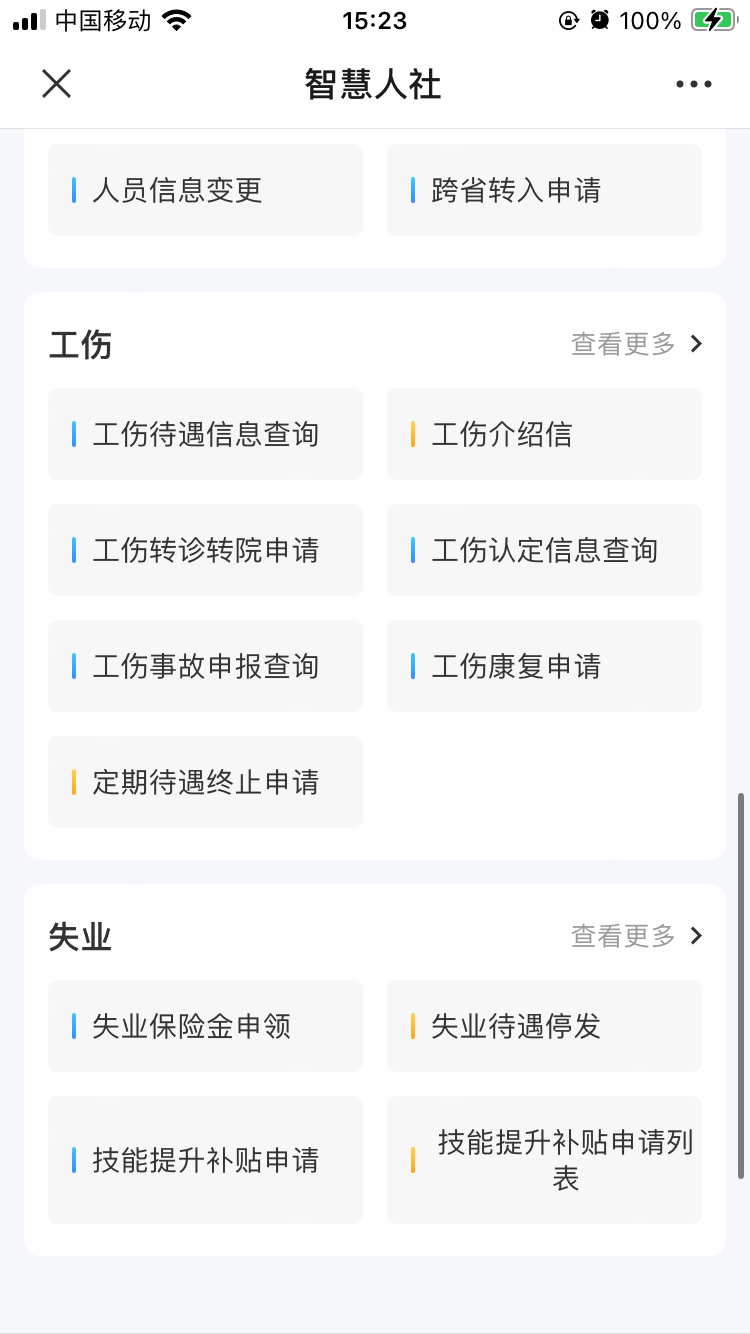Open 定期待遇终止申请
This screenshot has width=750, height=1334.
pyautogui.click(x=205, y=782)
